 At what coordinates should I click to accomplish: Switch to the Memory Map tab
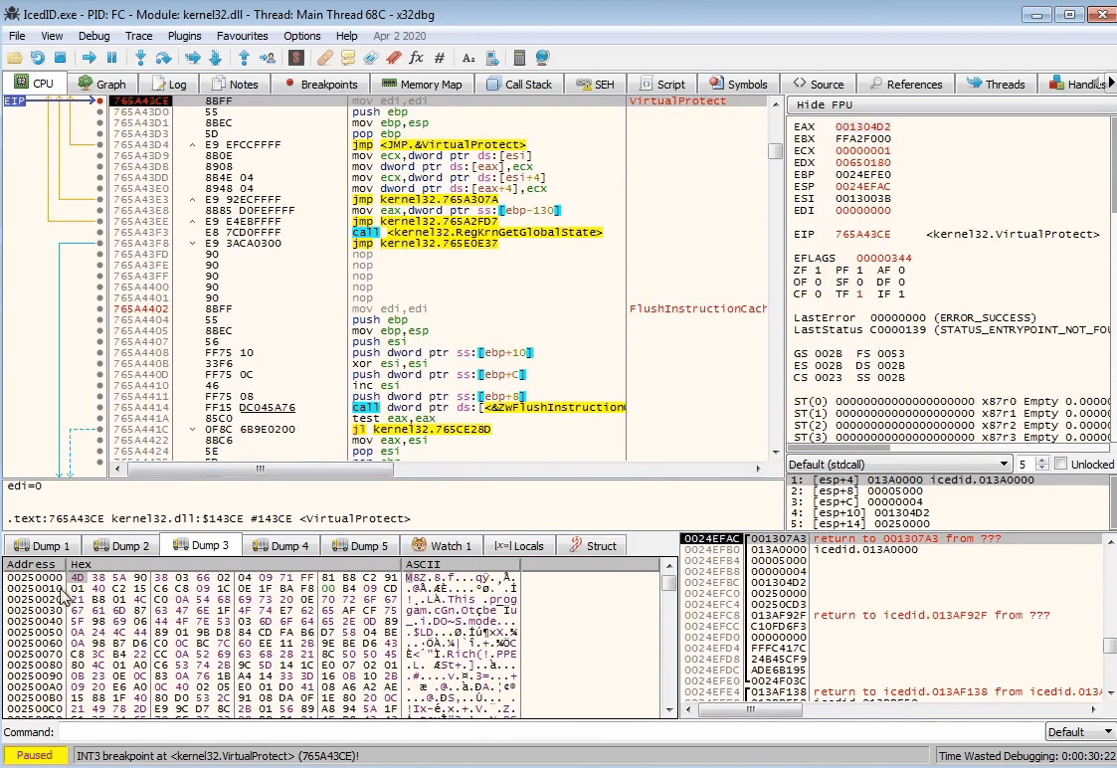click(x=425, y=84)
